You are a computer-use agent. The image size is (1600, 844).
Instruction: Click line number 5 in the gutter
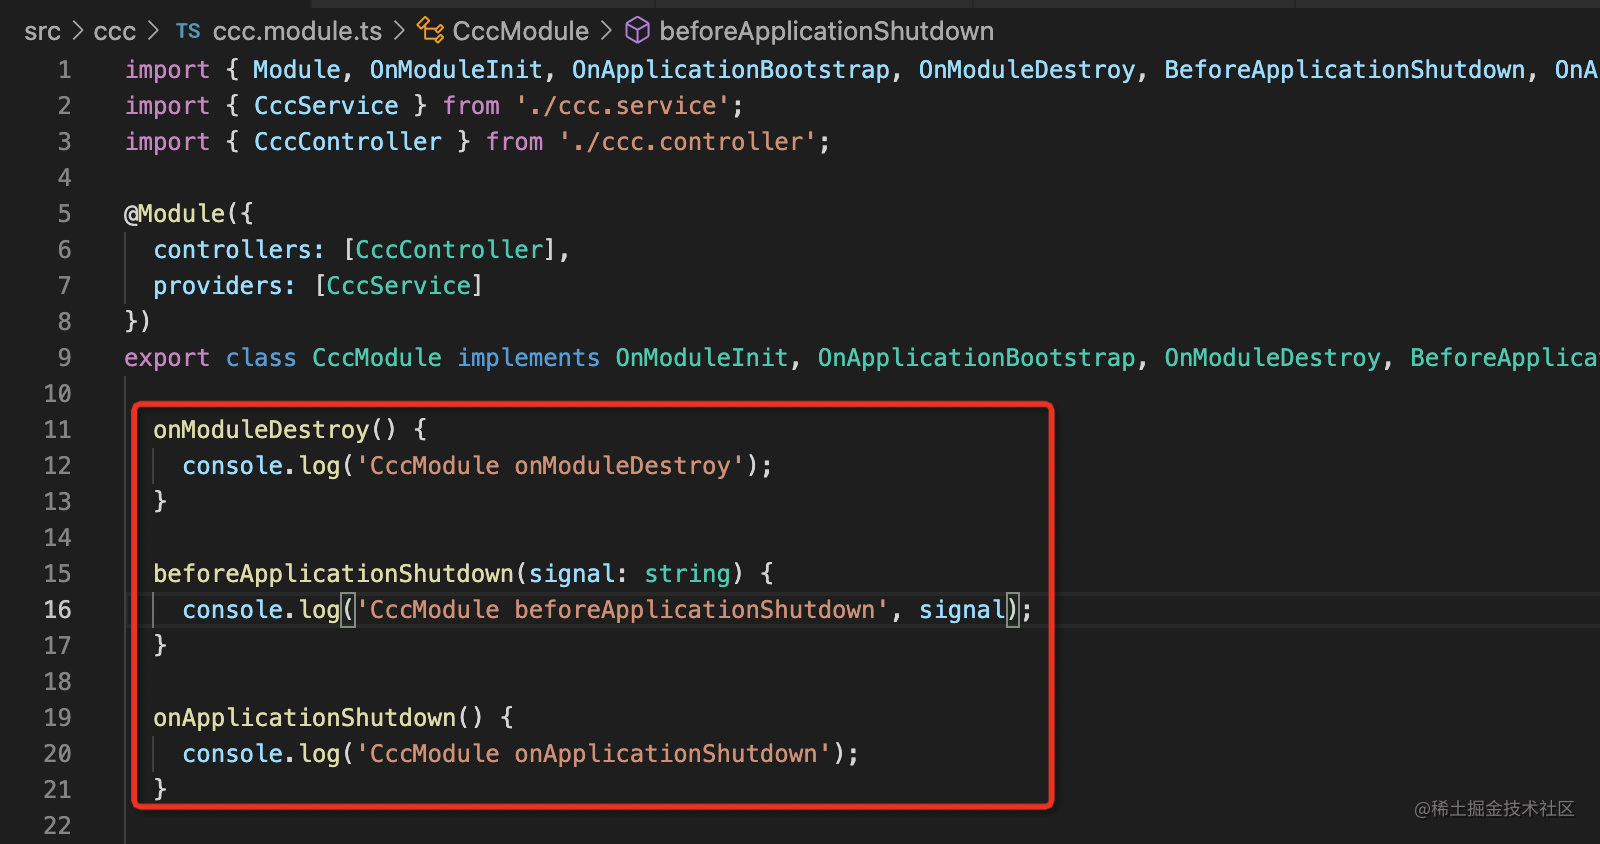pos(64,213)
